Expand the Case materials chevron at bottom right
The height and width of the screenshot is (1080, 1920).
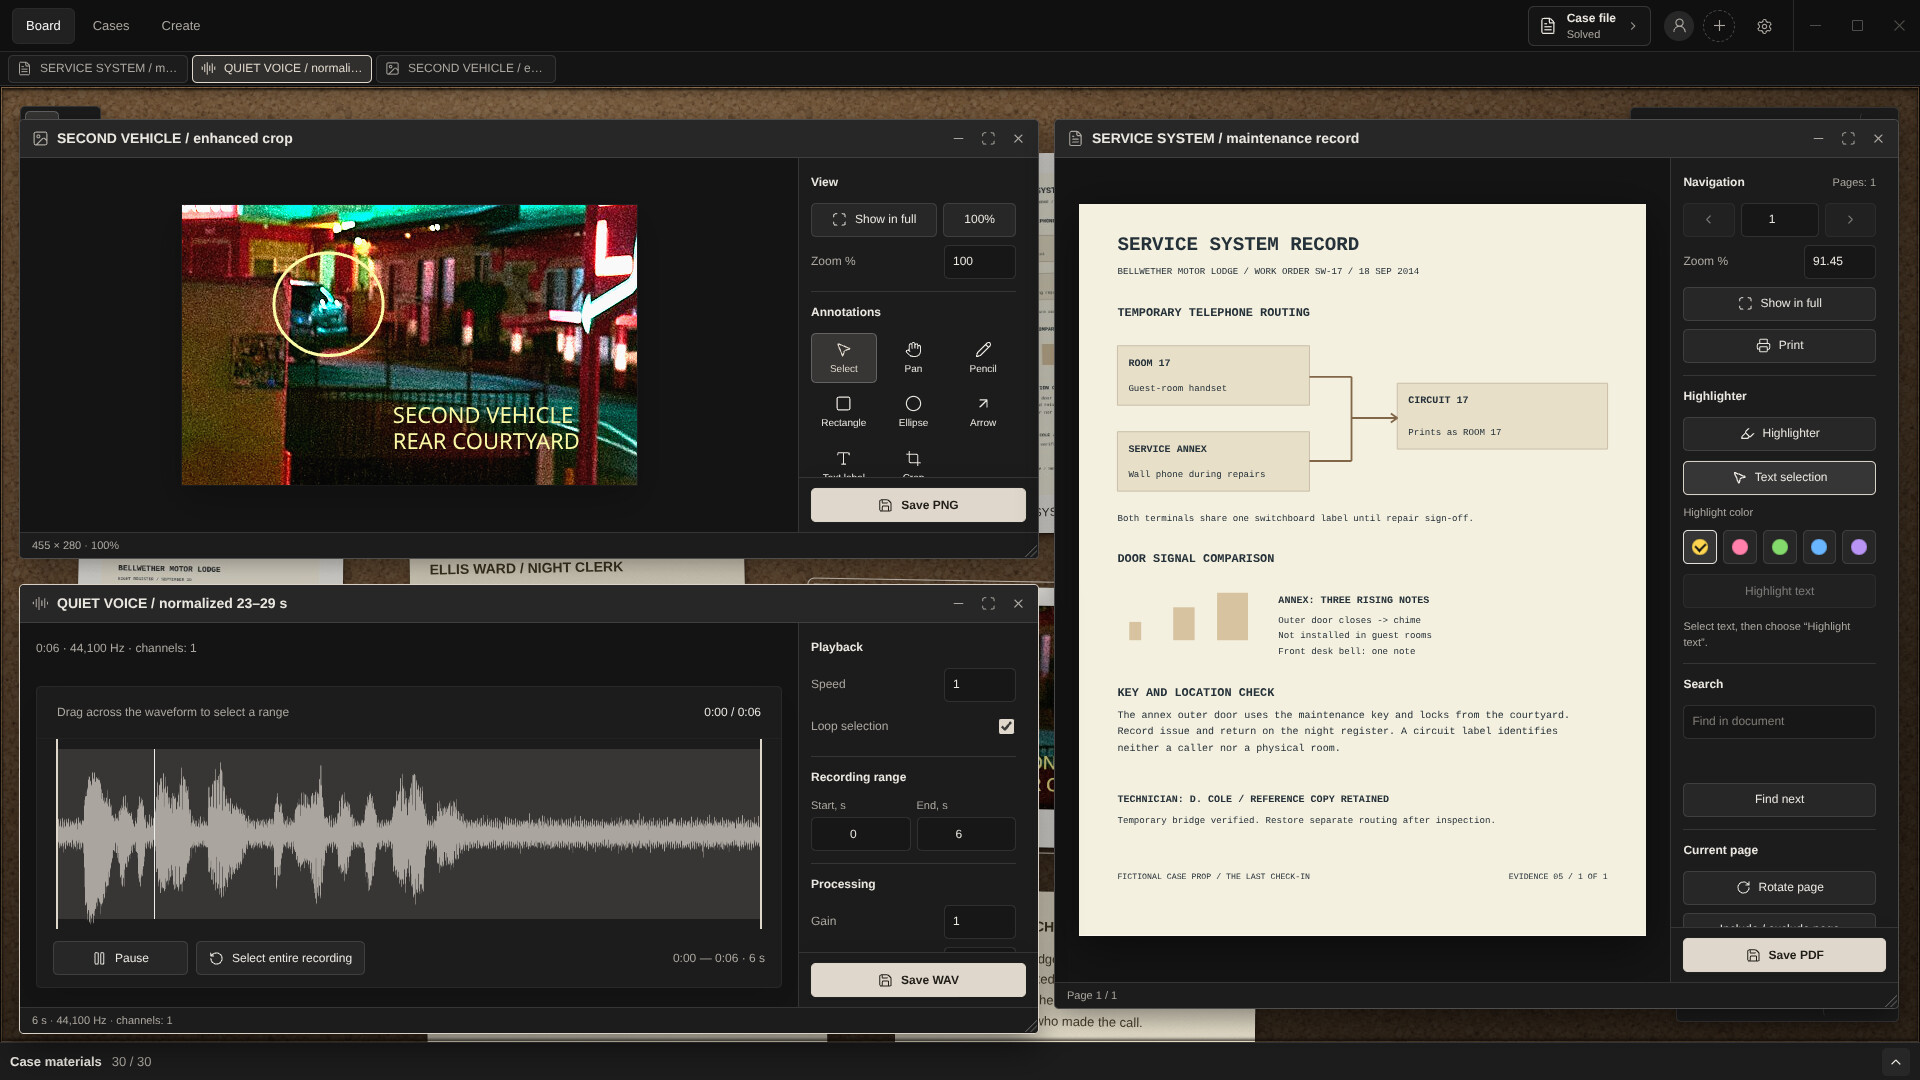pos(1895,1061)
